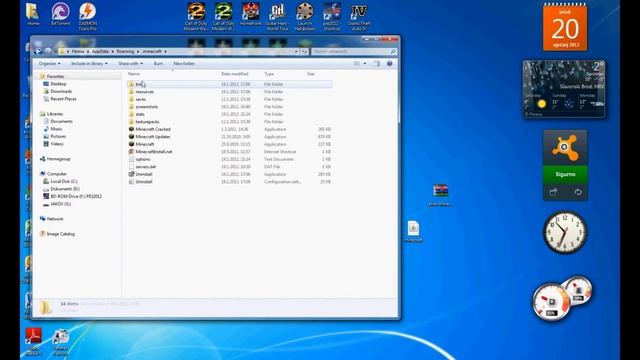
Task: Open the Videos library
Action: (x=57, y=144)
